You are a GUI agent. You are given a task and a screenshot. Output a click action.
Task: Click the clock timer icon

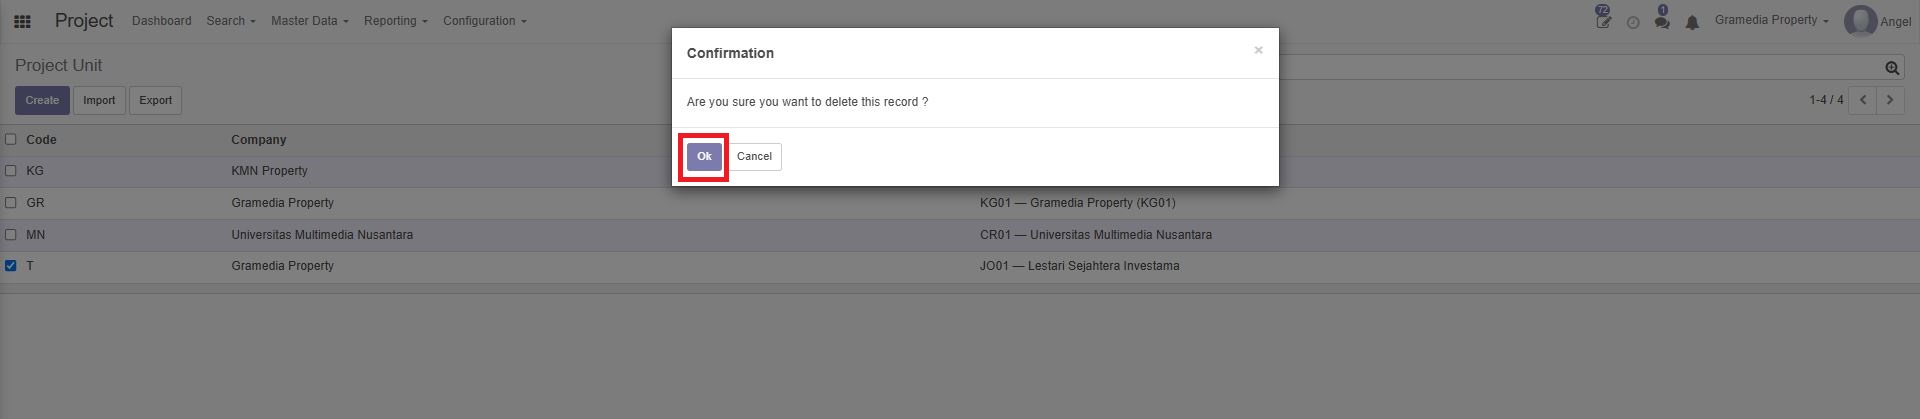(x=1633, y=22)
